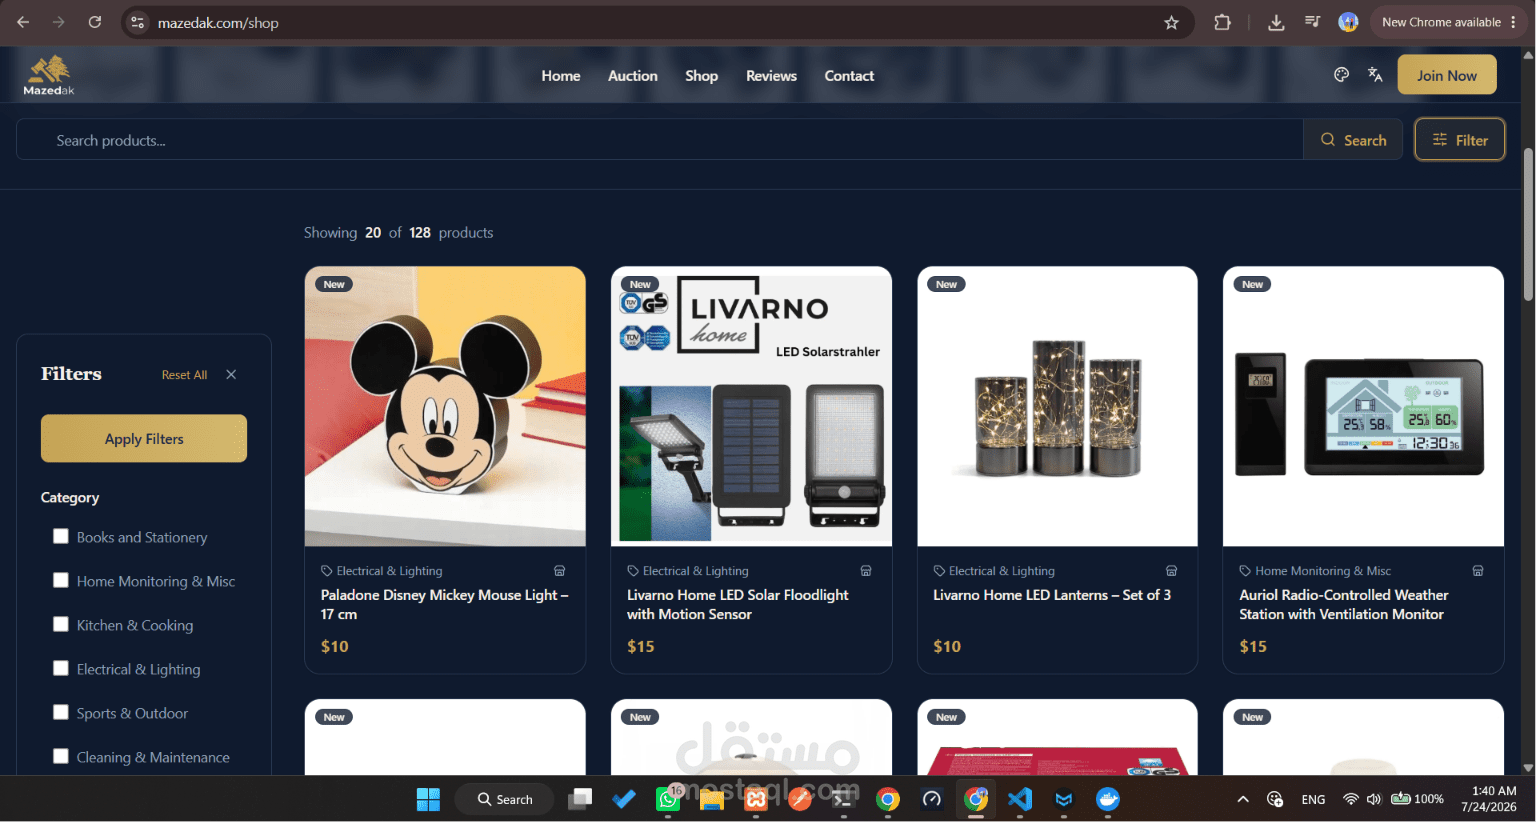Viewport: 1536px width, 822px height.
Task: Click the Apply Filters button
Action: tap(144, 439)
